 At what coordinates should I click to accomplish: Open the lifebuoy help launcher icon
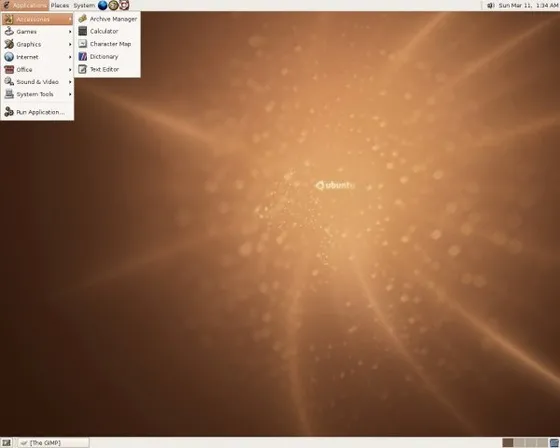[x=124, y=5]
